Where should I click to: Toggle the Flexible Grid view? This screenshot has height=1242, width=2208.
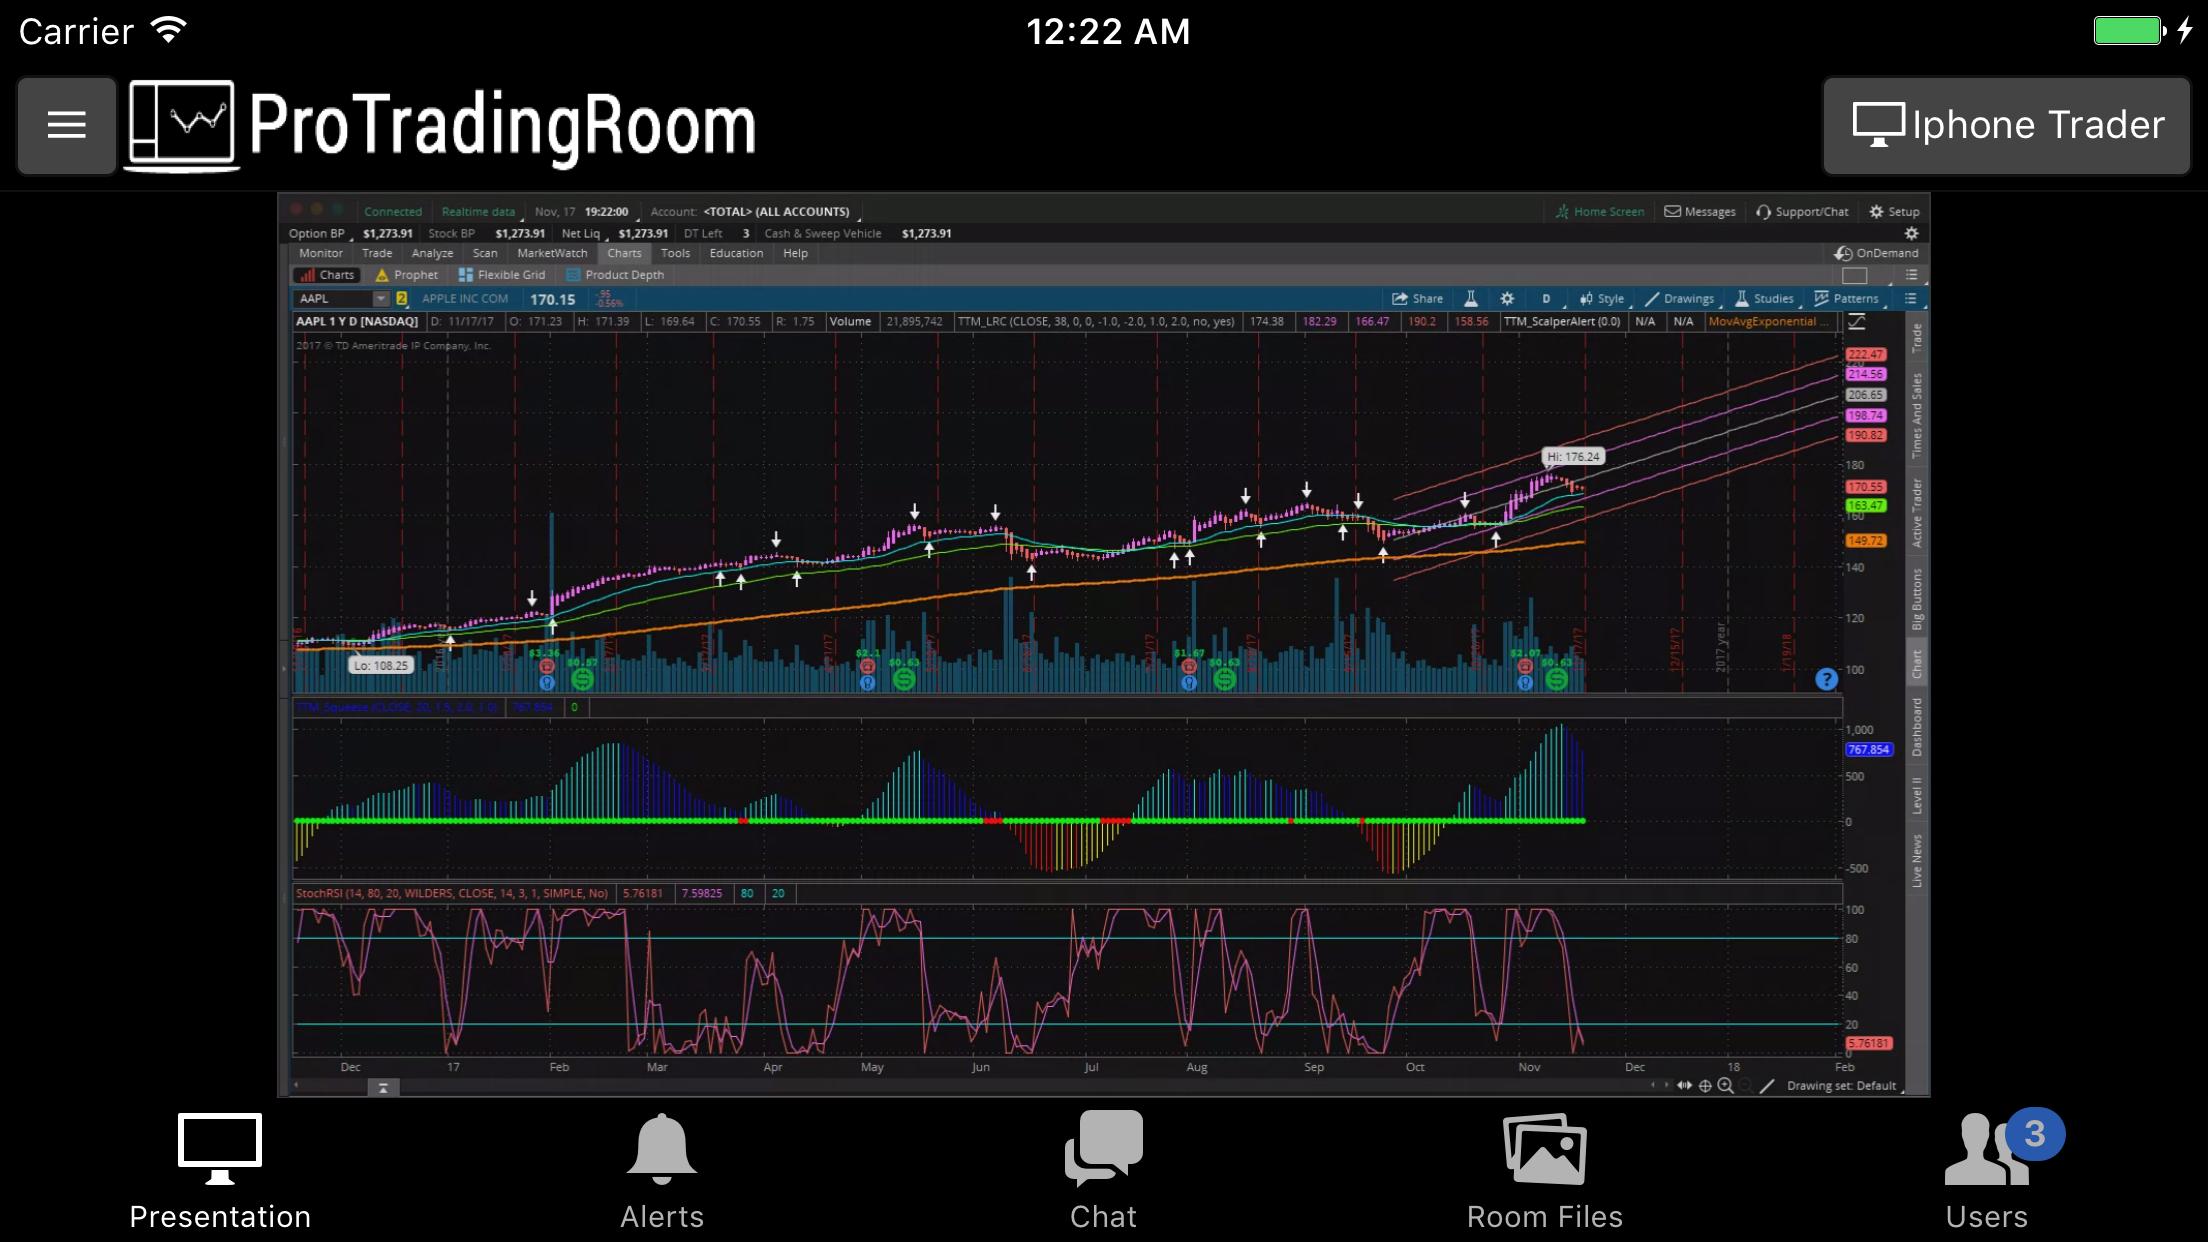pos(502,275)
